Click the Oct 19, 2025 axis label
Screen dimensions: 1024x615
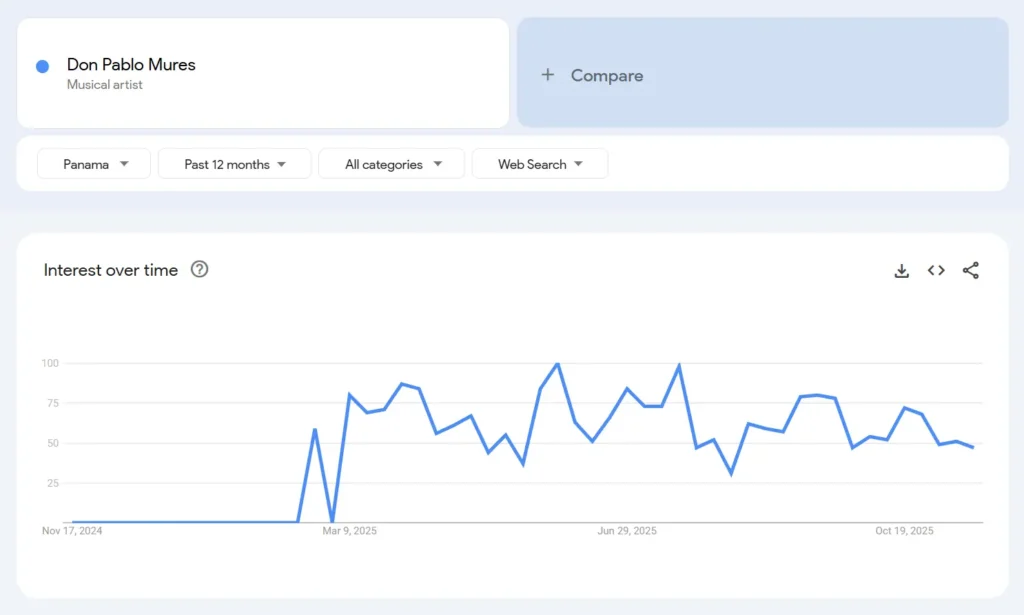click(904, 531)
